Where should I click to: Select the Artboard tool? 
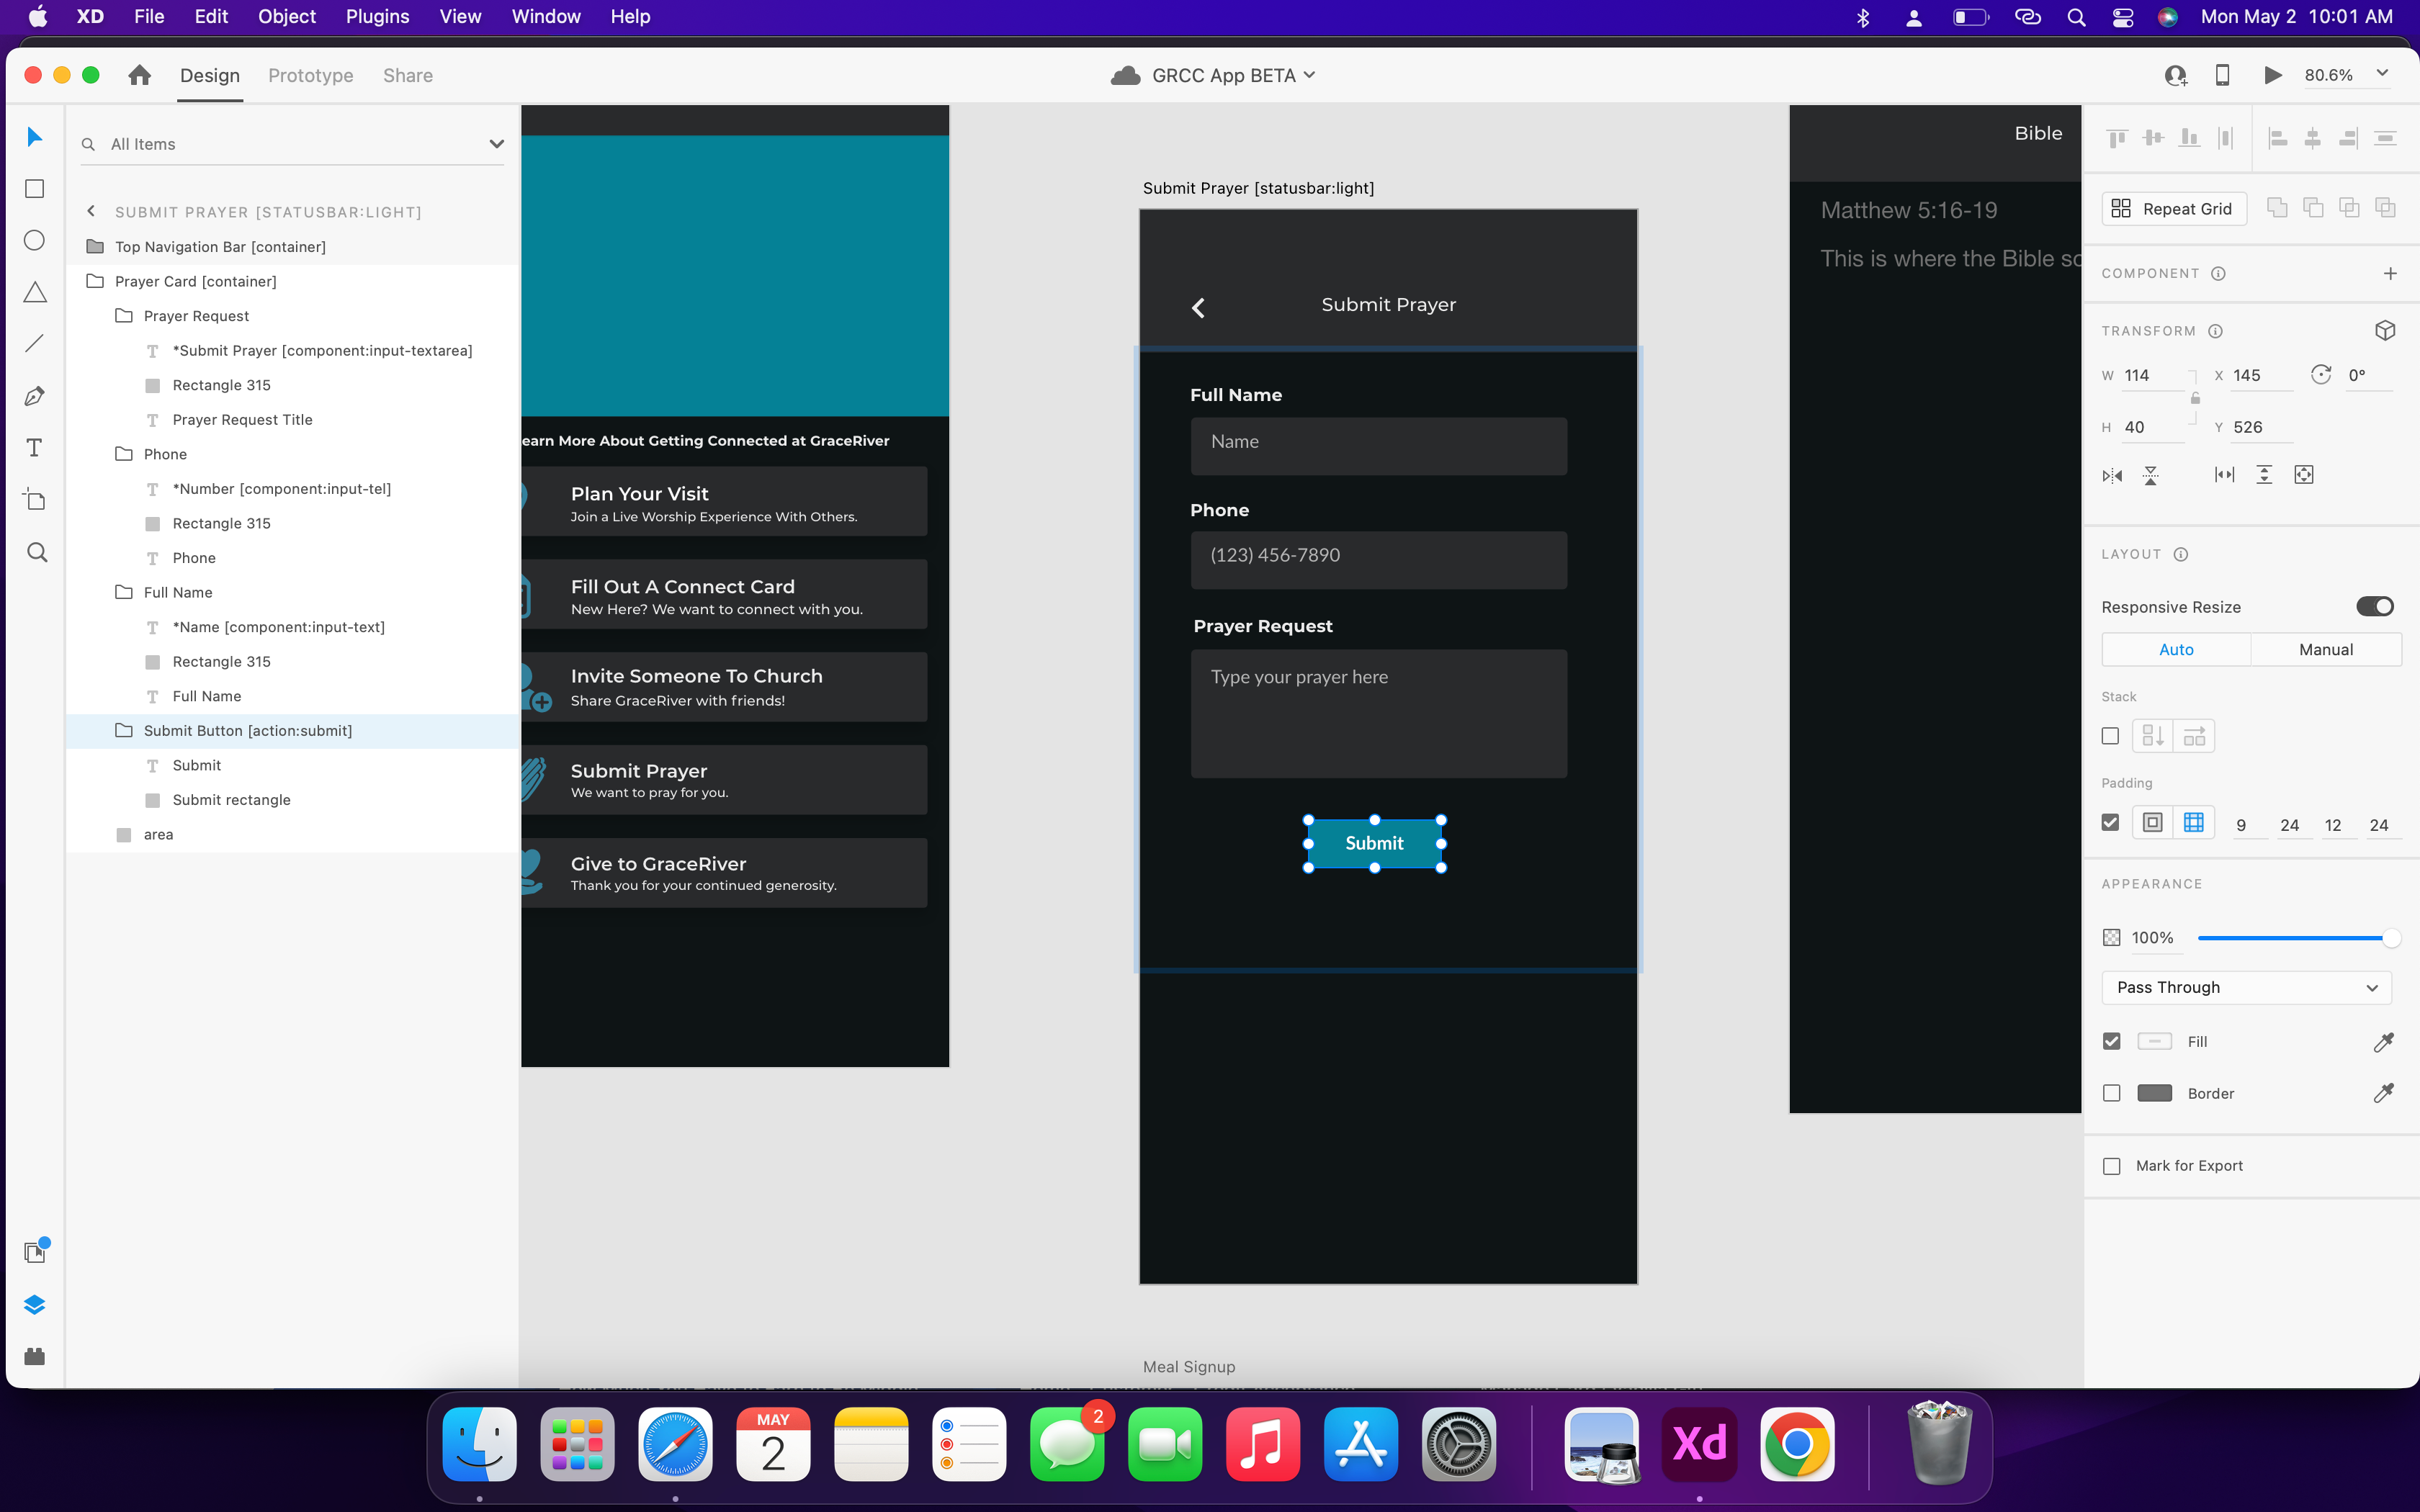tap(35, 500)
